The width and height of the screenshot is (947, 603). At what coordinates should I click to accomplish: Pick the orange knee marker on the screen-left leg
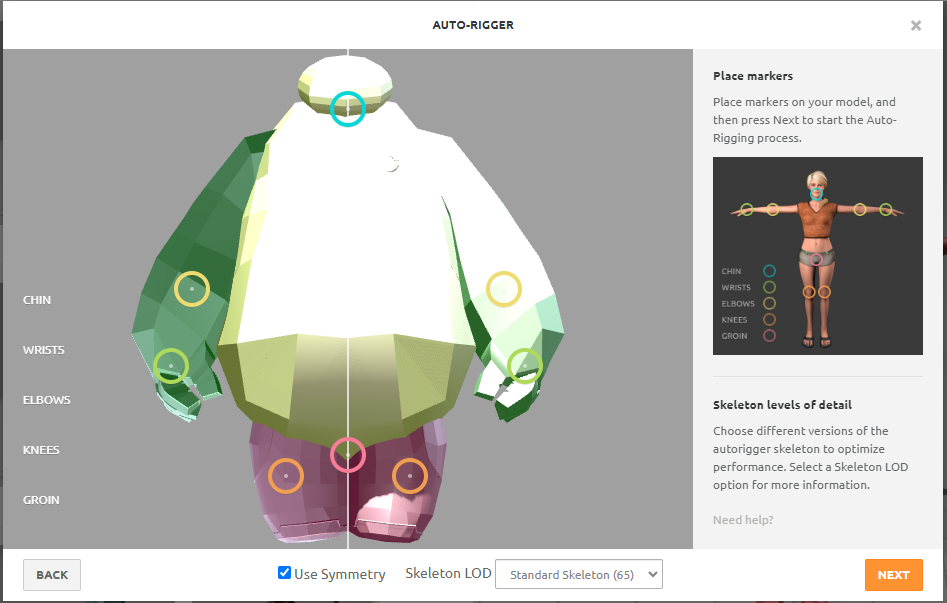tap(286, 476)
